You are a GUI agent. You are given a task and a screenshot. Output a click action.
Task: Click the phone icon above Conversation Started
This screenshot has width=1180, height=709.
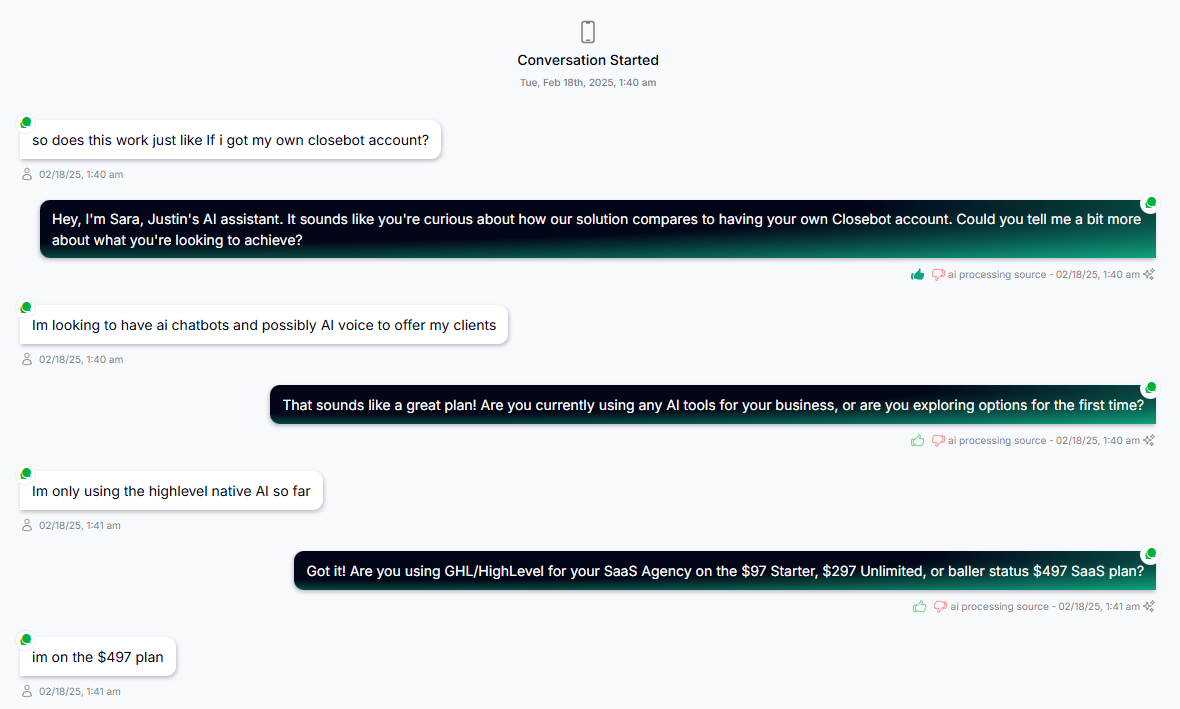tap(588, 32)
